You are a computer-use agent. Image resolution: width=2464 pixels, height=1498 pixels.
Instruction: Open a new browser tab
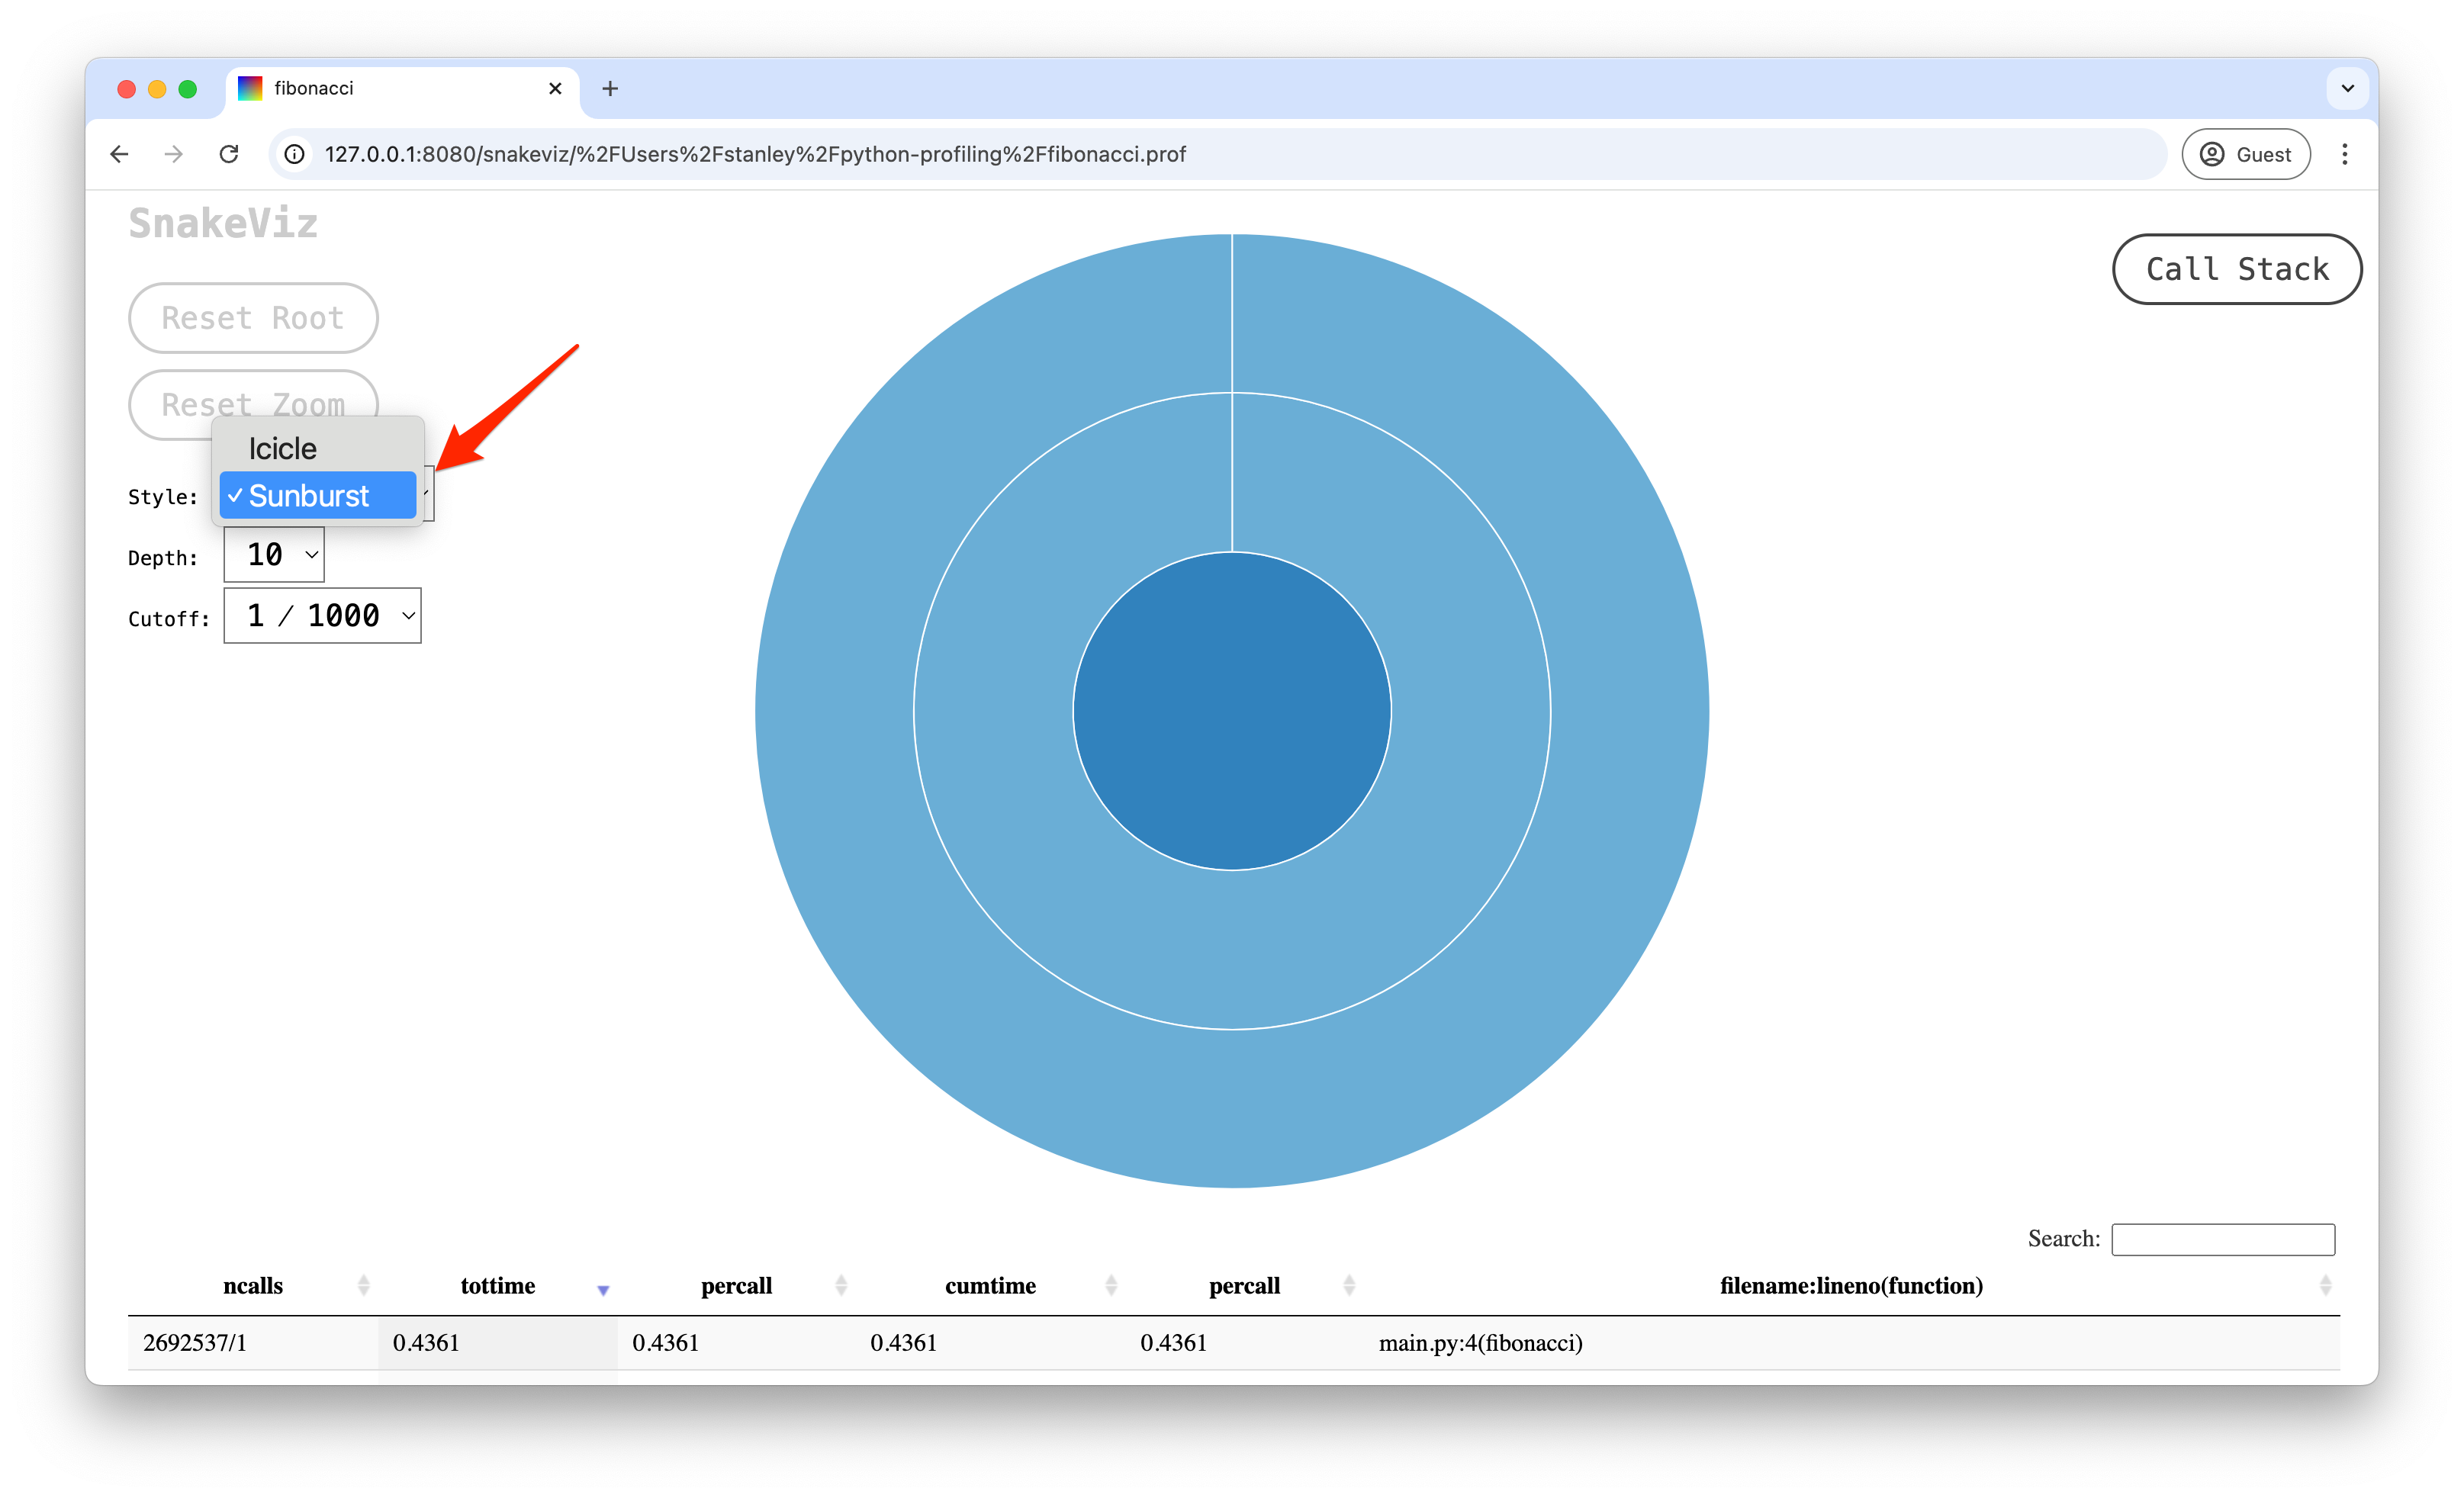pos(610,88)
